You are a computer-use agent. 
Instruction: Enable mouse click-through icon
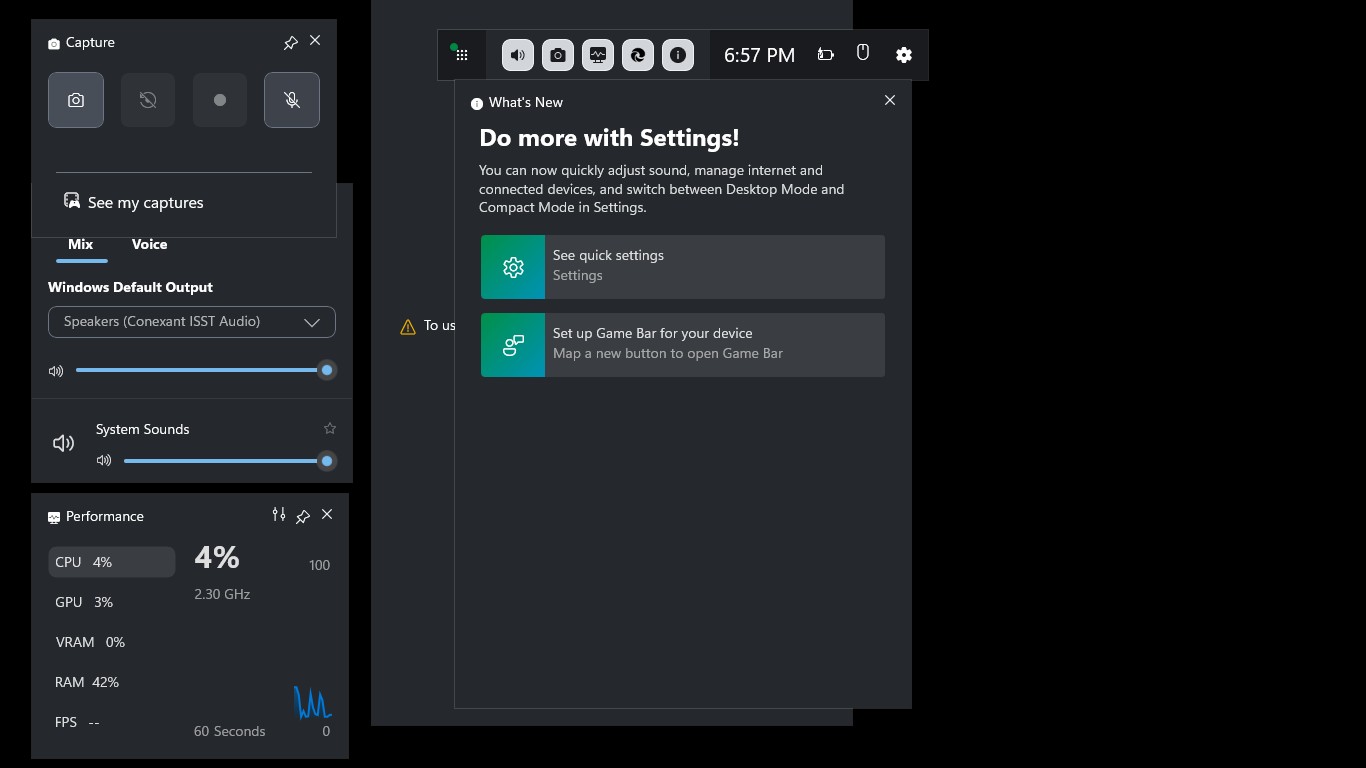(863, 53)
